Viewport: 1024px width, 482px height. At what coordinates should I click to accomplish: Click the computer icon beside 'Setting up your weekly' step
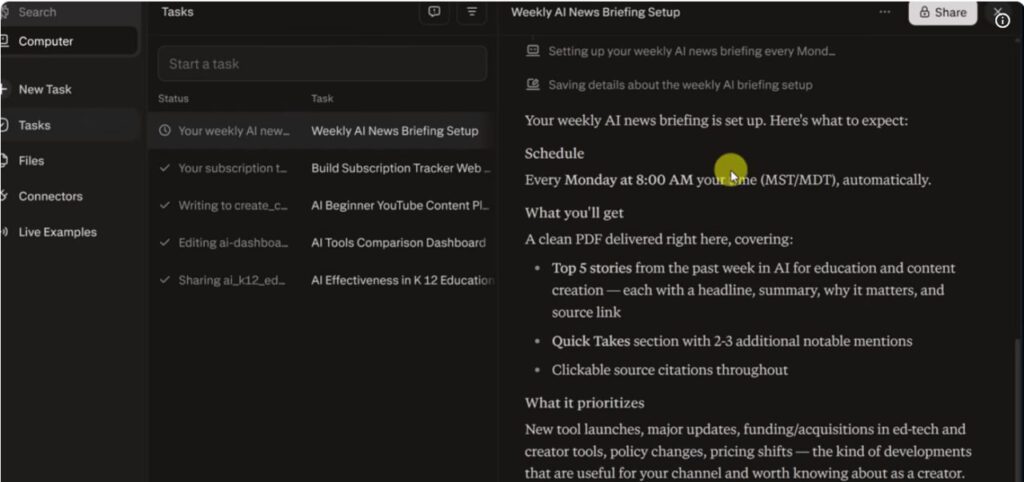pyautogui.click(x=533, y=51)
